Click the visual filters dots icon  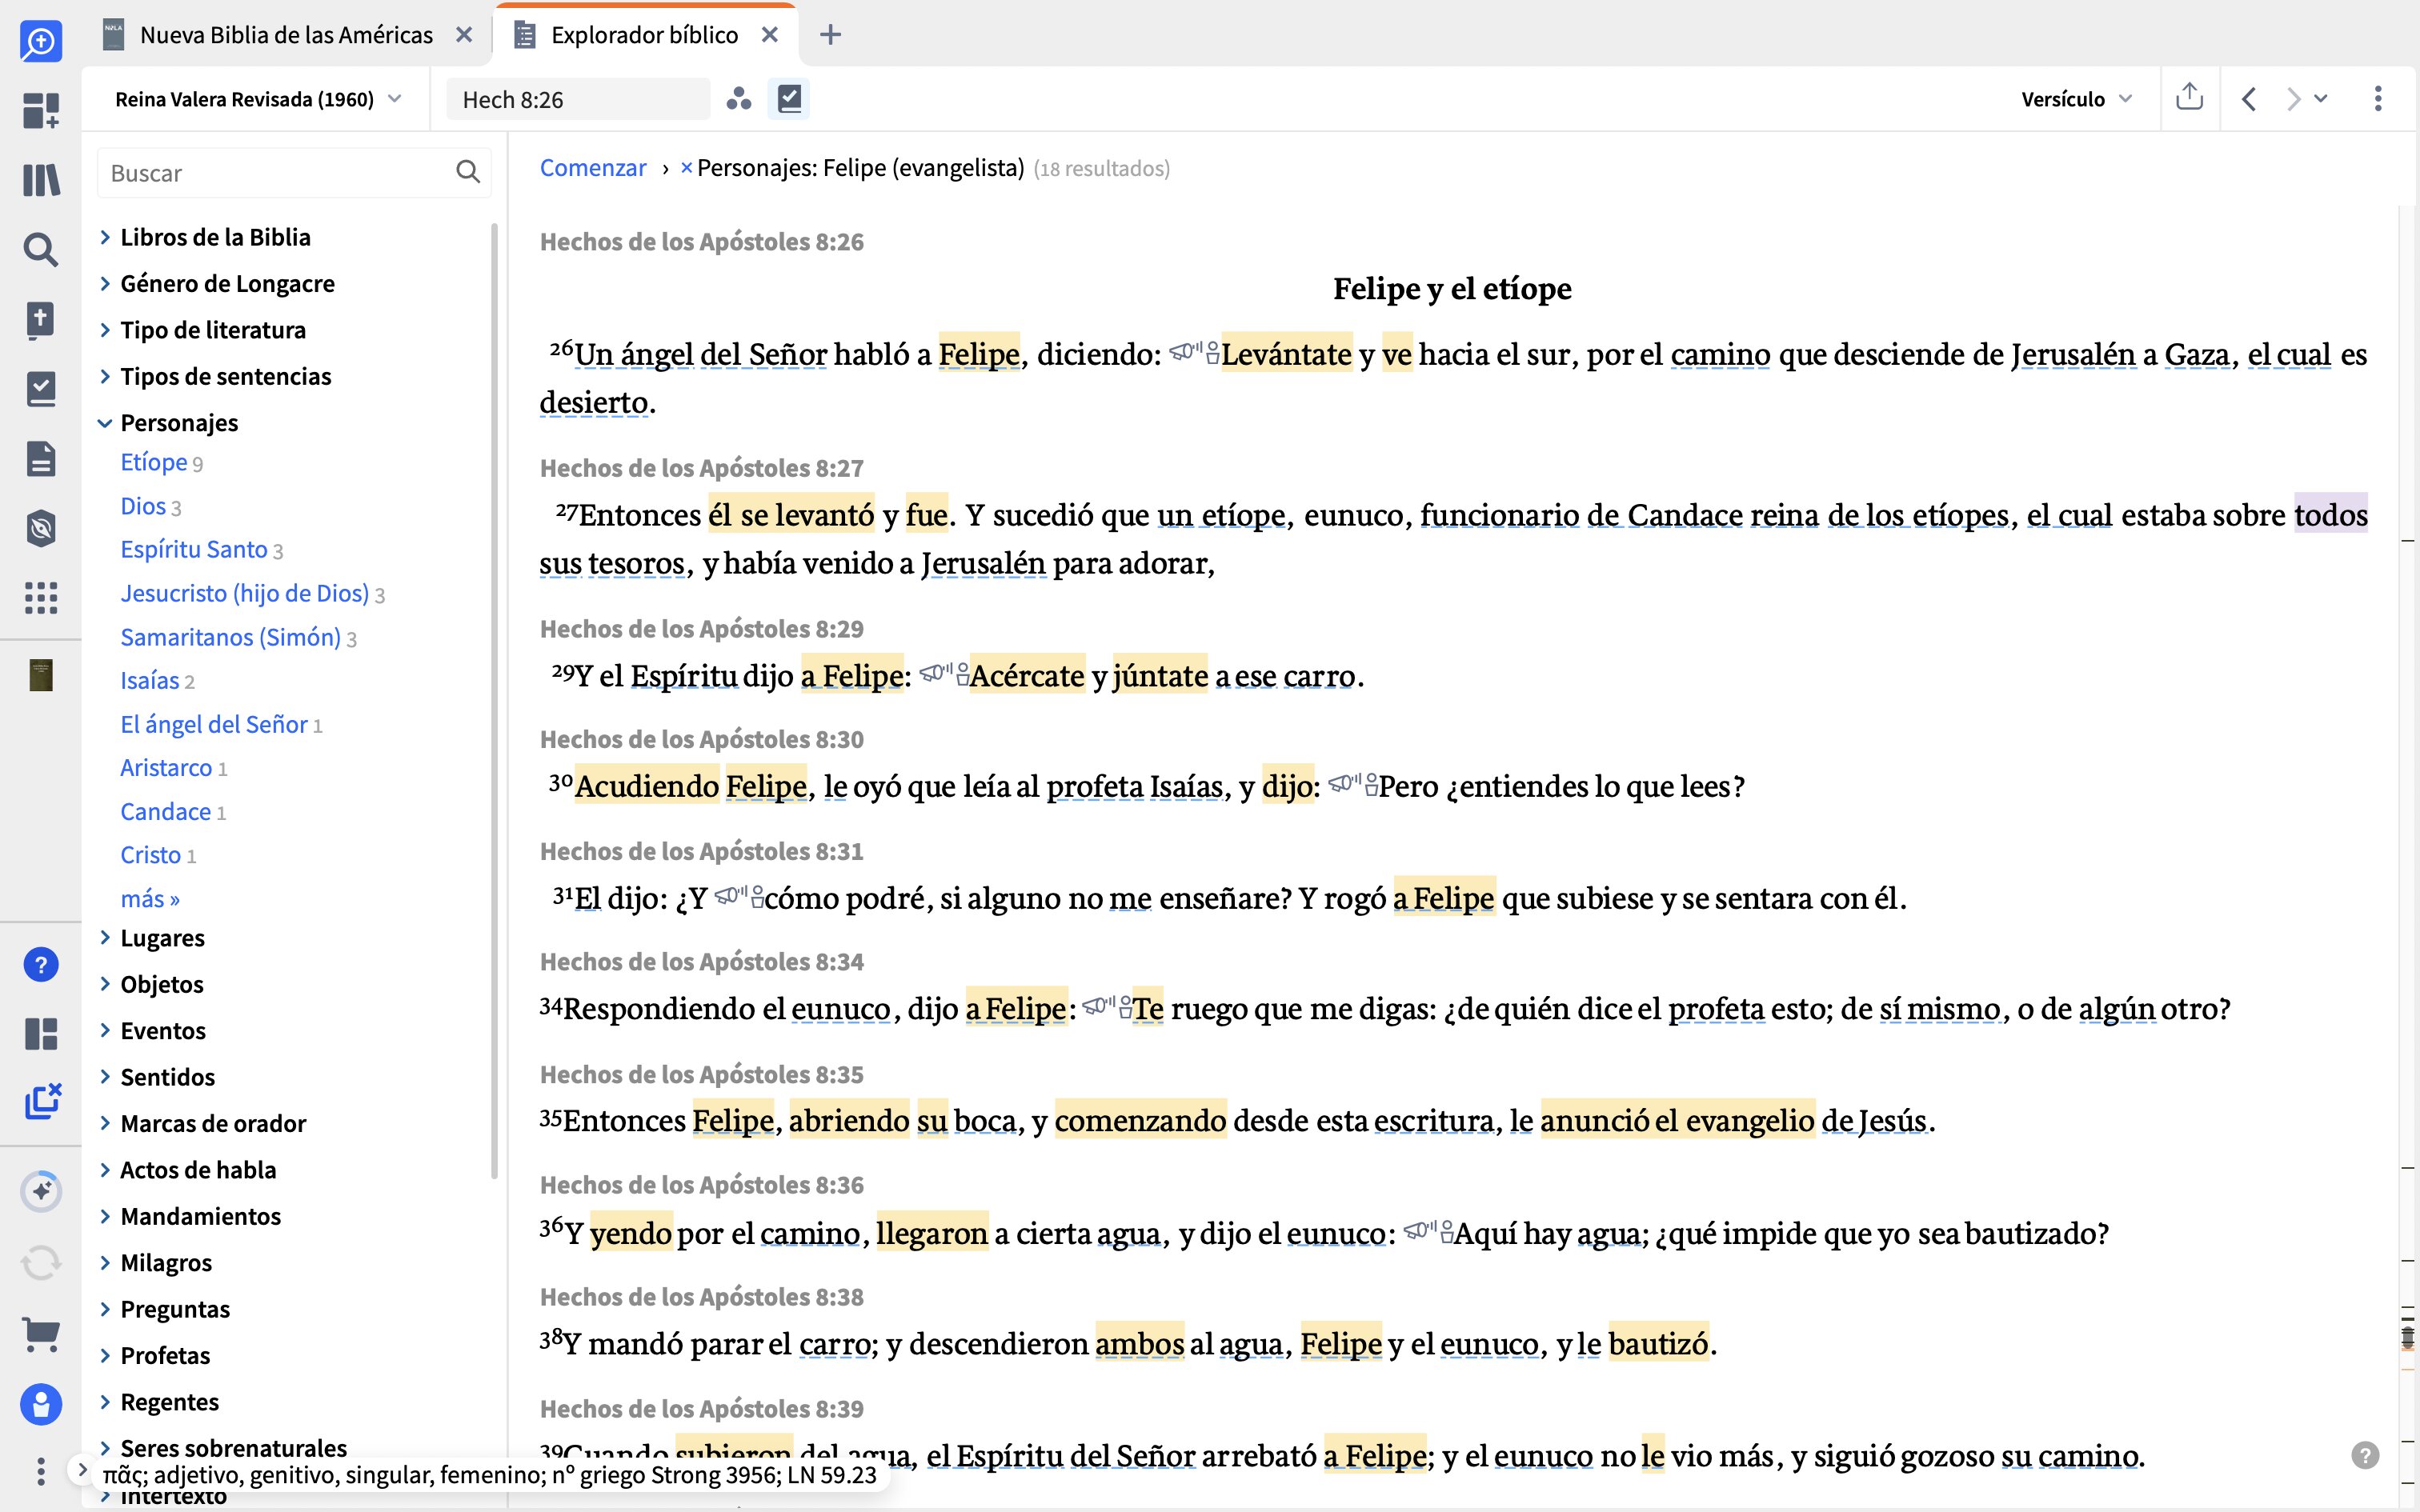click(x=739, y=99)
